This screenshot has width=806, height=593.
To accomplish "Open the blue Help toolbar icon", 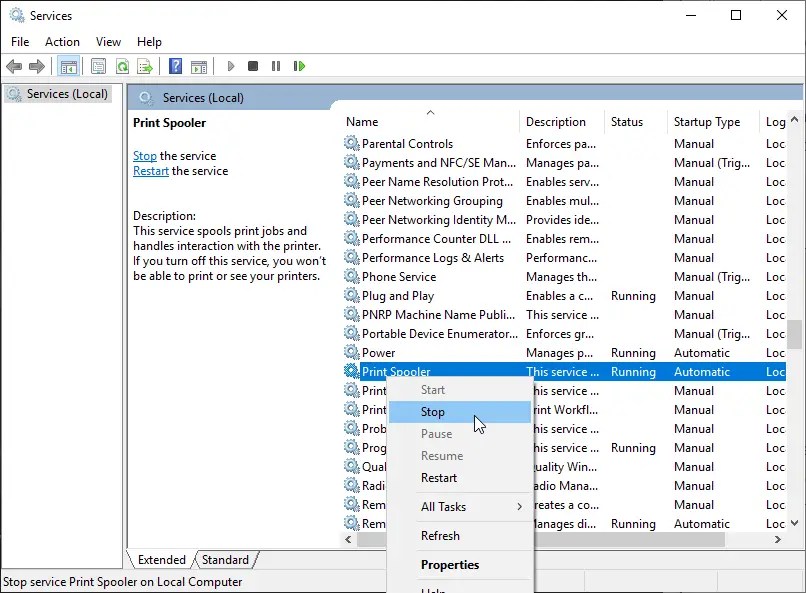I will point(175,66).
